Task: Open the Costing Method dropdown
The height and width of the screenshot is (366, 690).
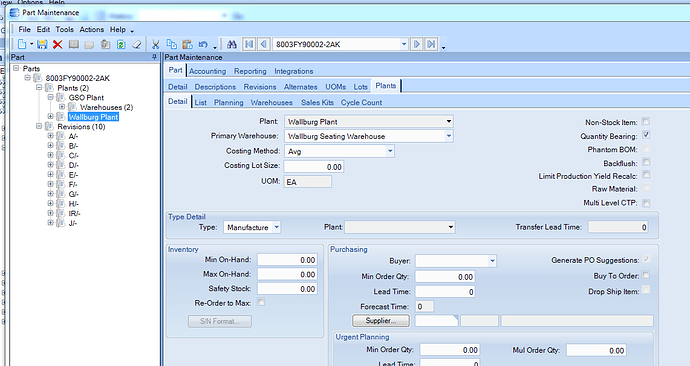Action: click(390, 151)
